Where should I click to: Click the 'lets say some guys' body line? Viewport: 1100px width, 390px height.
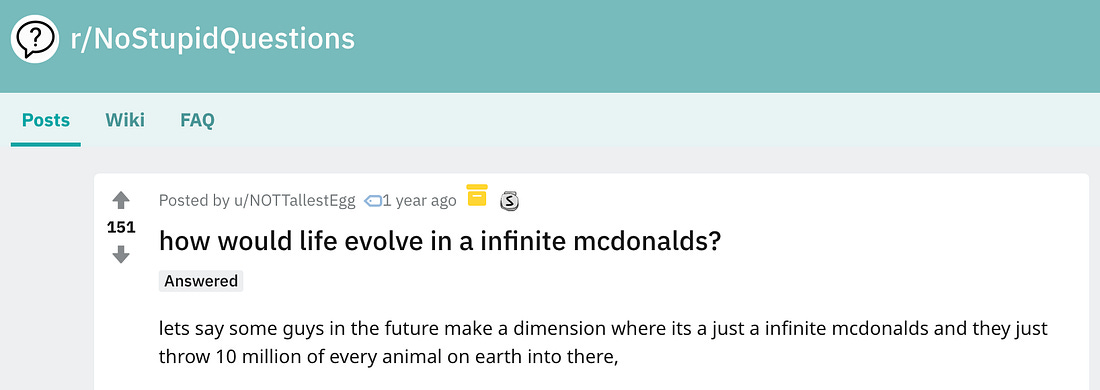(x=603, y=329)
